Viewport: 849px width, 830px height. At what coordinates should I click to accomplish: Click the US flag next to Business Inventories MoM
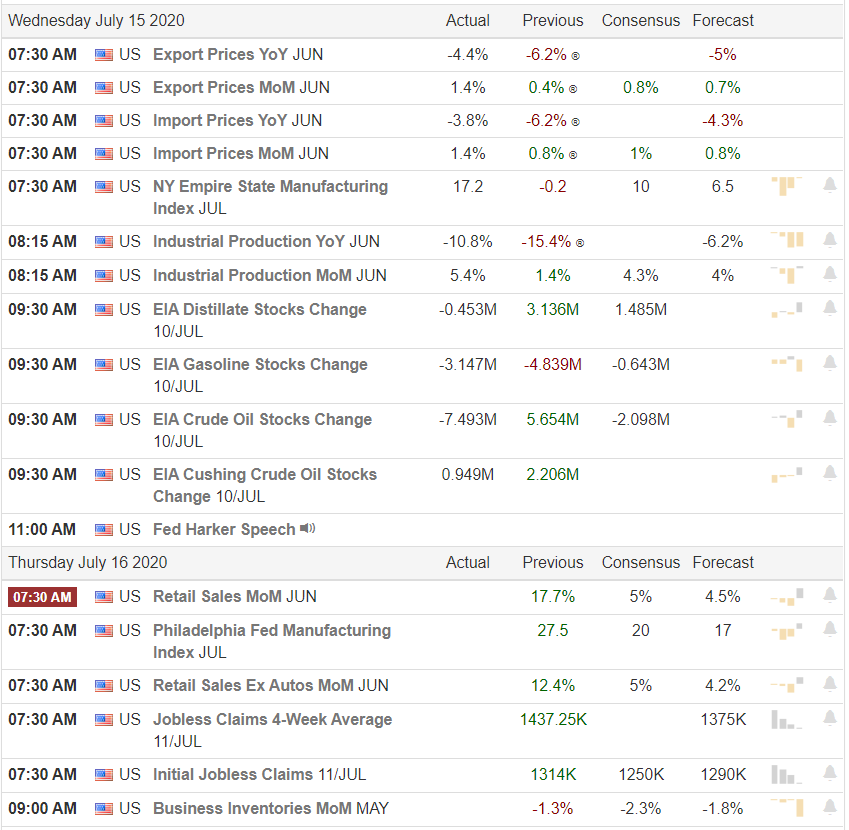(103, 808)
